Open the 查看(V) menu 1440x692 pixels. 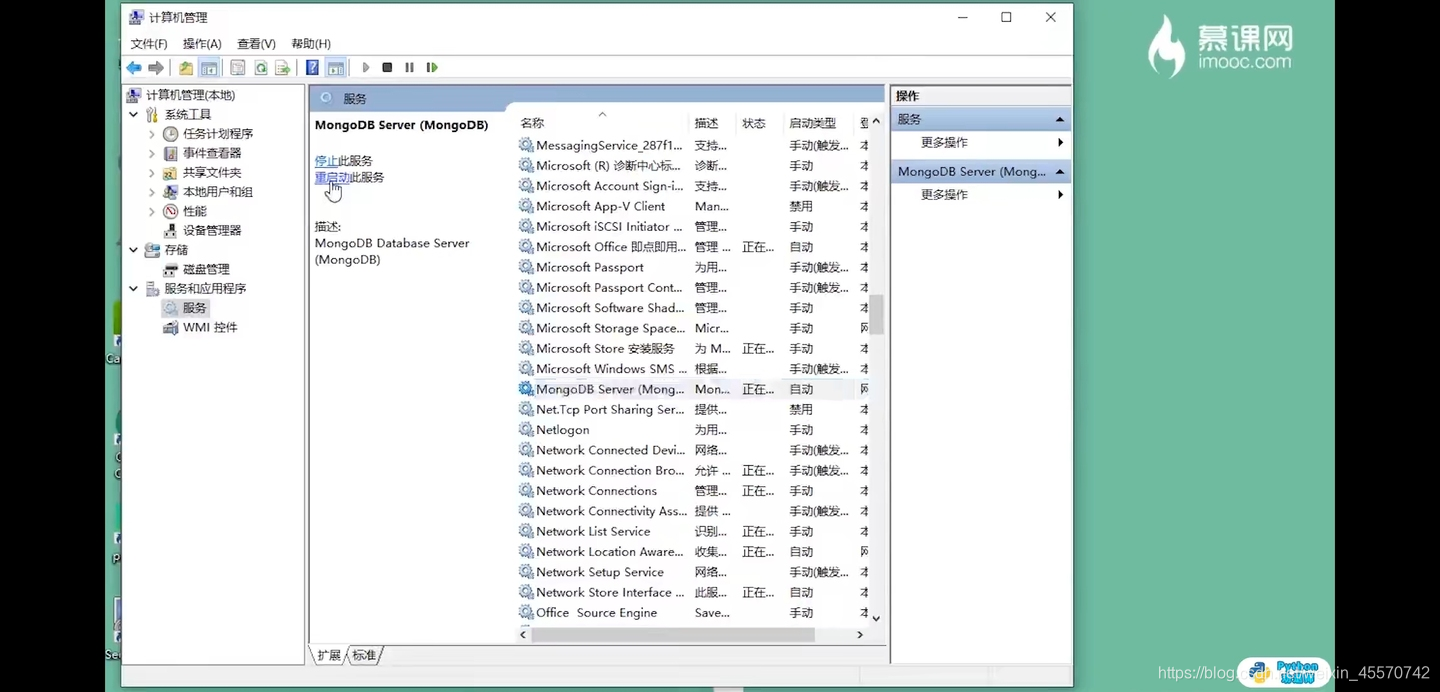[x=256, y=44]
